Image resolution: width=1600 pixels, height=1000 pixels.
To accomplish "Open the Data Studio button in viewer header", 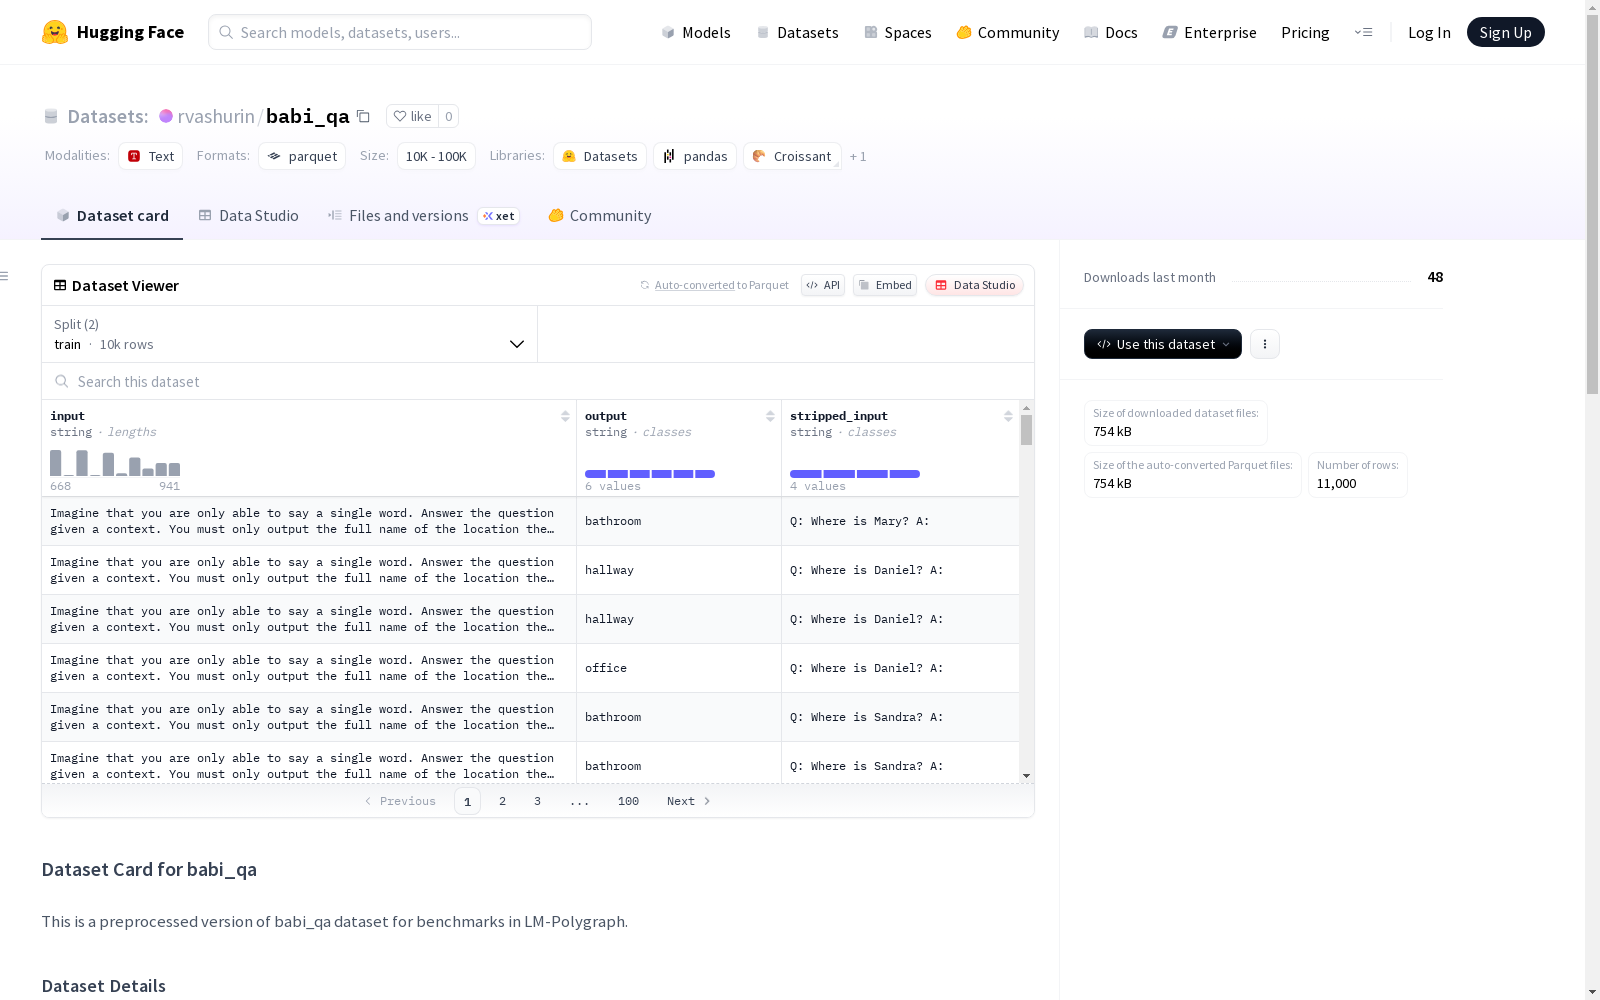I will point(975,285).
